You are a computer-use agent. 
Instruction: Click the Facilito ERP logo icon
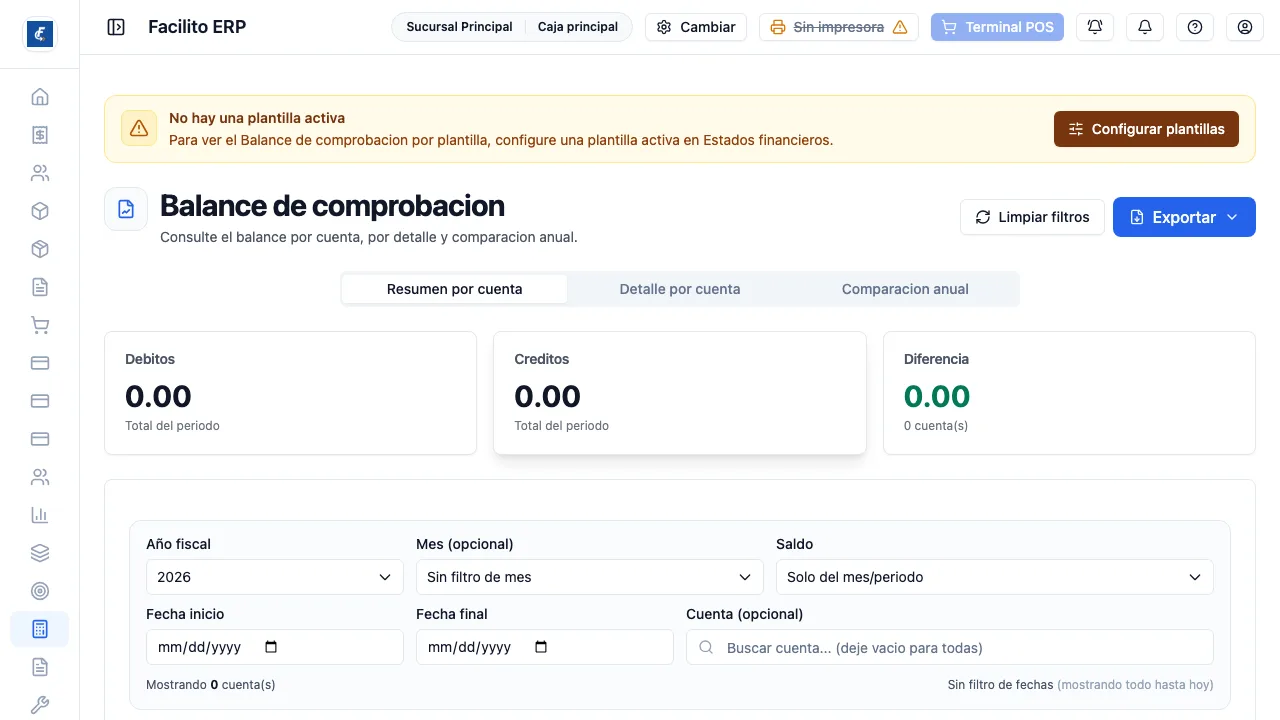(x=40, y=34)
